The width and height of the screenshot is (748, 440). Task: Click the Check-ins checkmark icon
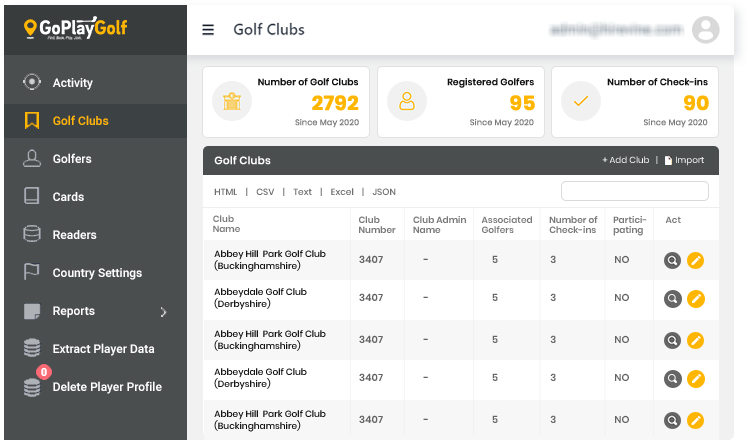pyautogui.click(x=581, y=101)
